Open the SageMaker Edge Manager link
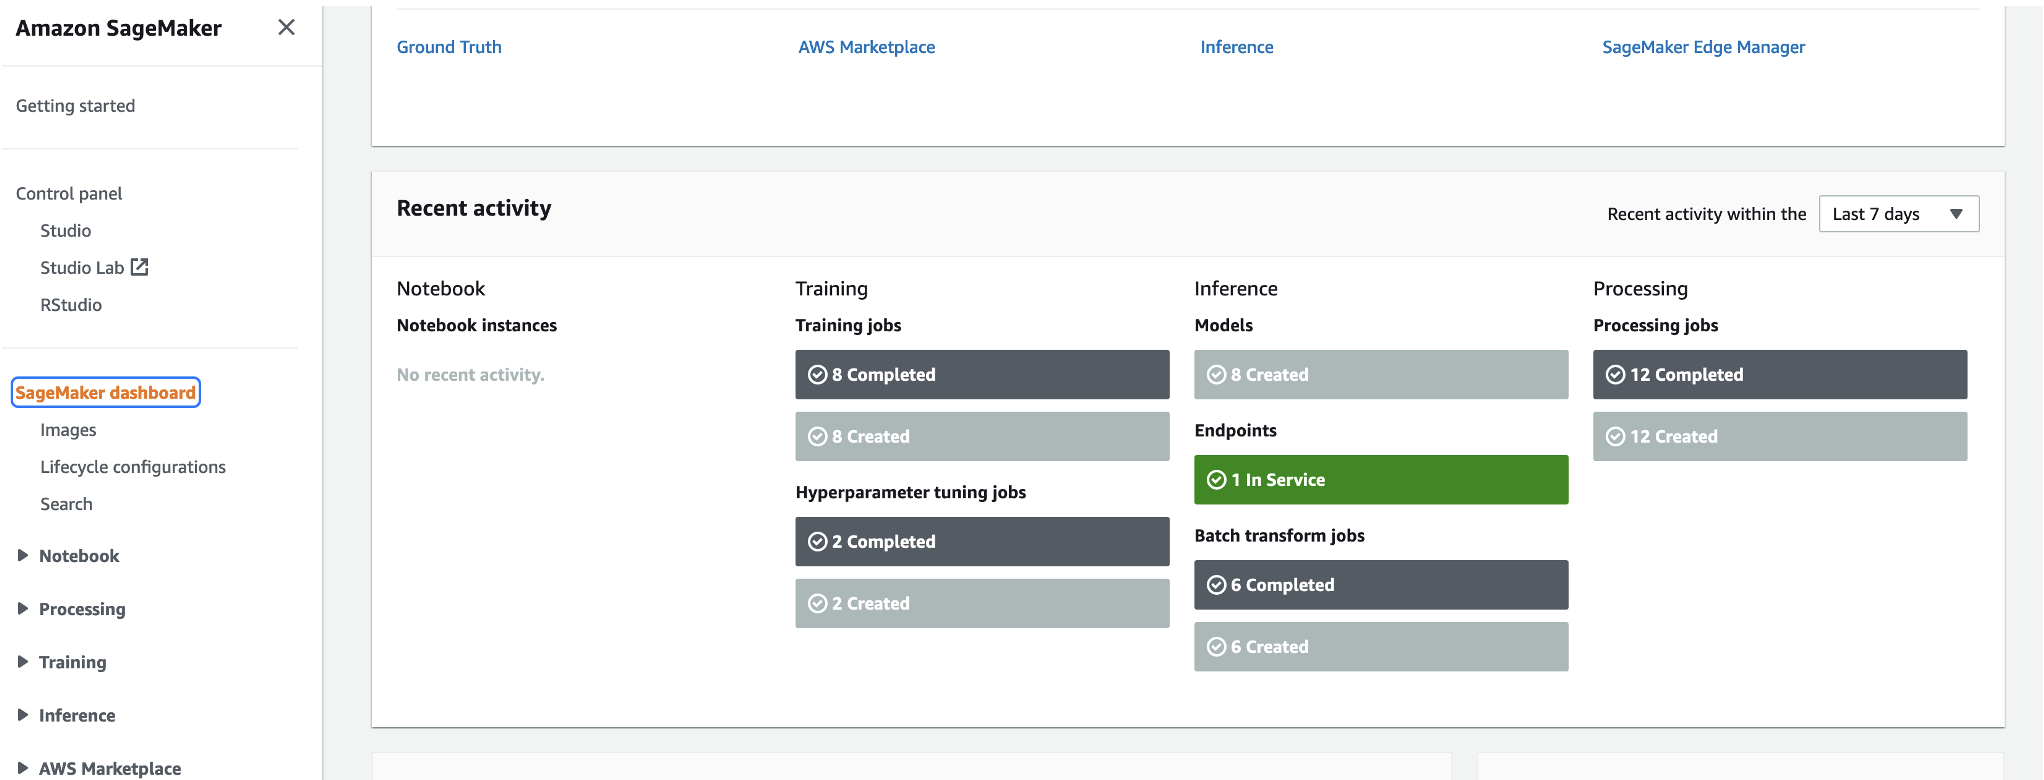The image size is (2044, 780). 1703,47
